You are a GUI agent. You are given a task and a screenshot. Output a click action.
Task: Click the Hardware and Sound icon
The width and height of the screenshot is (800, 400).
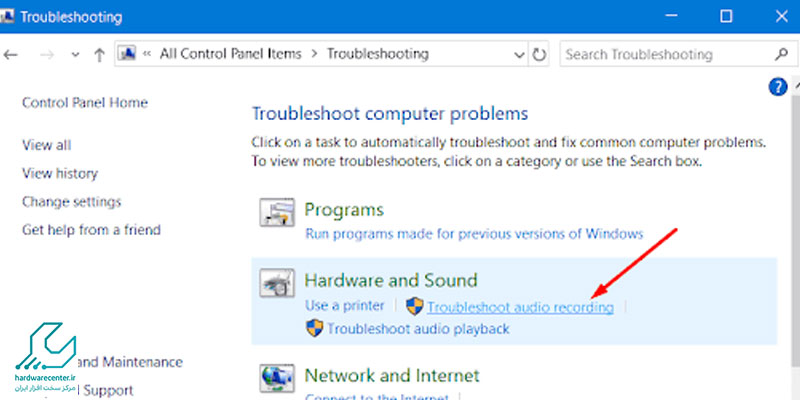(277, 283)
